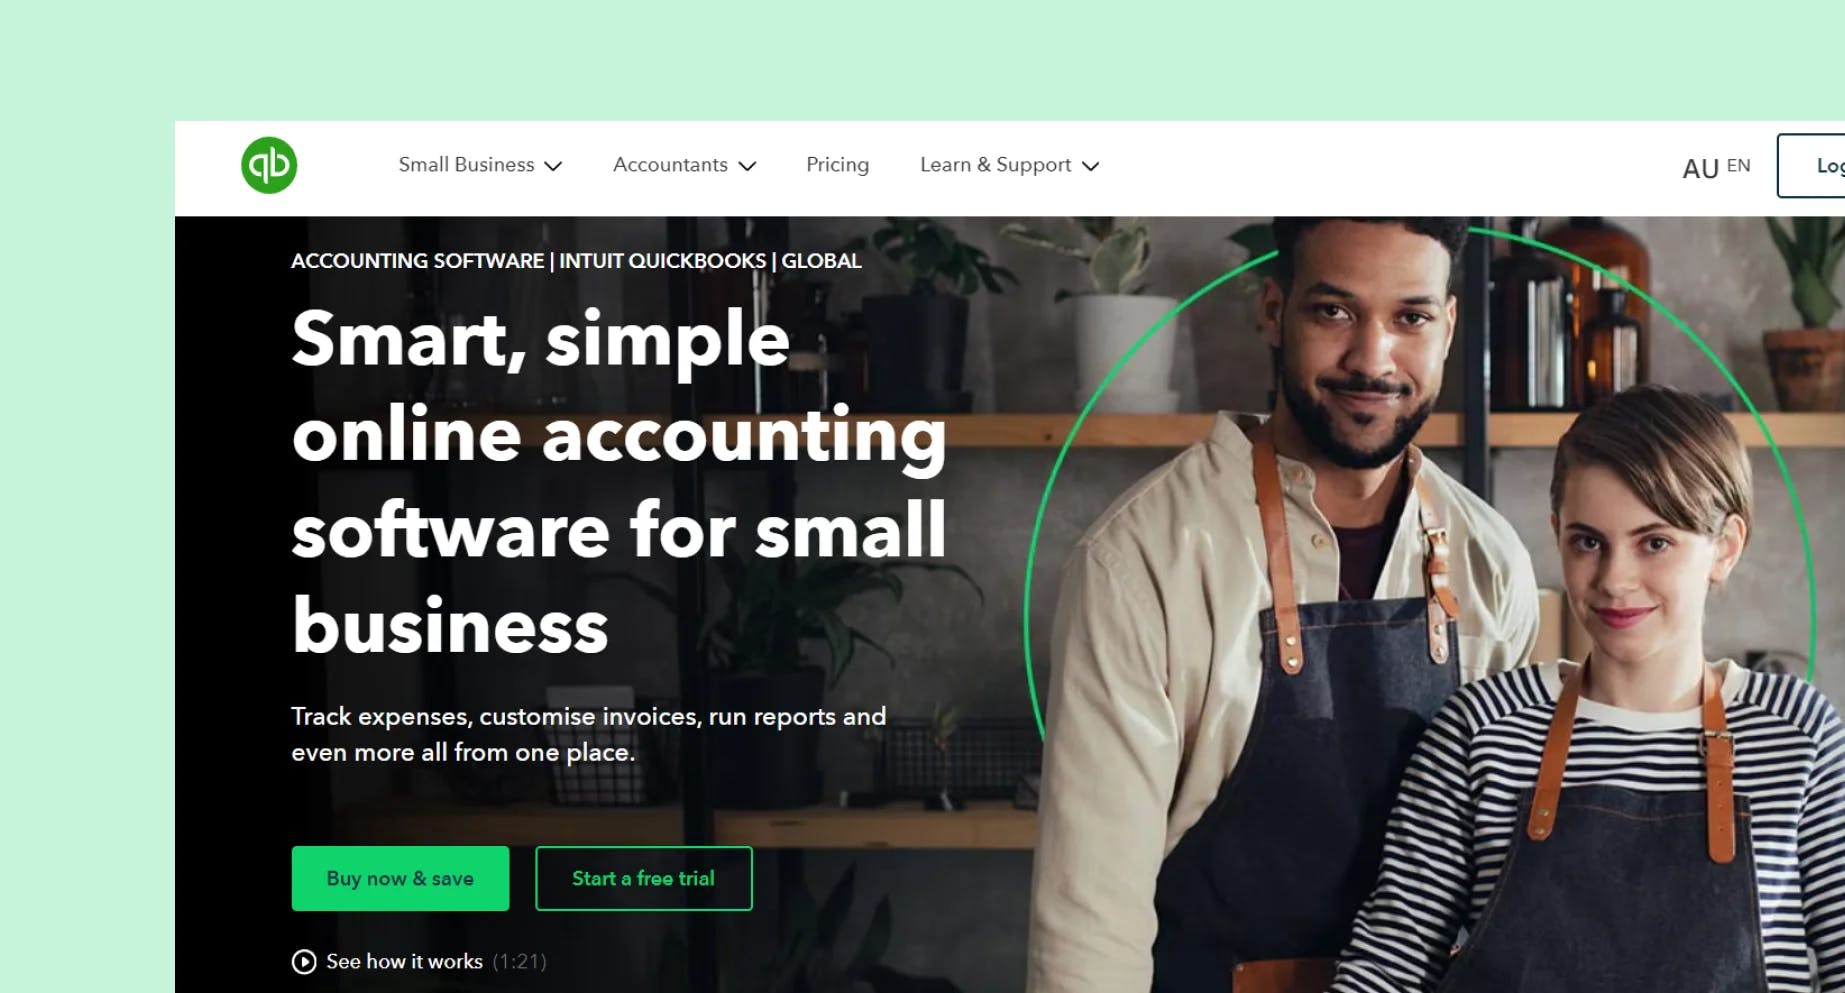The image size is (1845, 993).
Task: Choose the EN language option
Action: click(1738, 165)
